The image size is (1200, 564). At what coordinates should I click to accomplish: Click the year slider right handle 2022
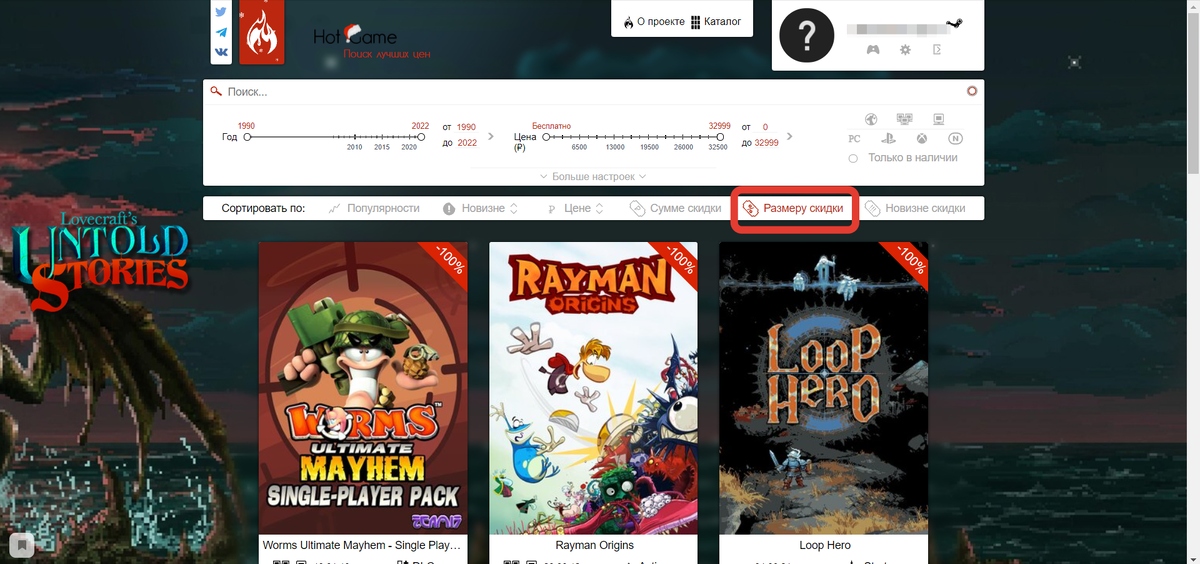[421, 137]
